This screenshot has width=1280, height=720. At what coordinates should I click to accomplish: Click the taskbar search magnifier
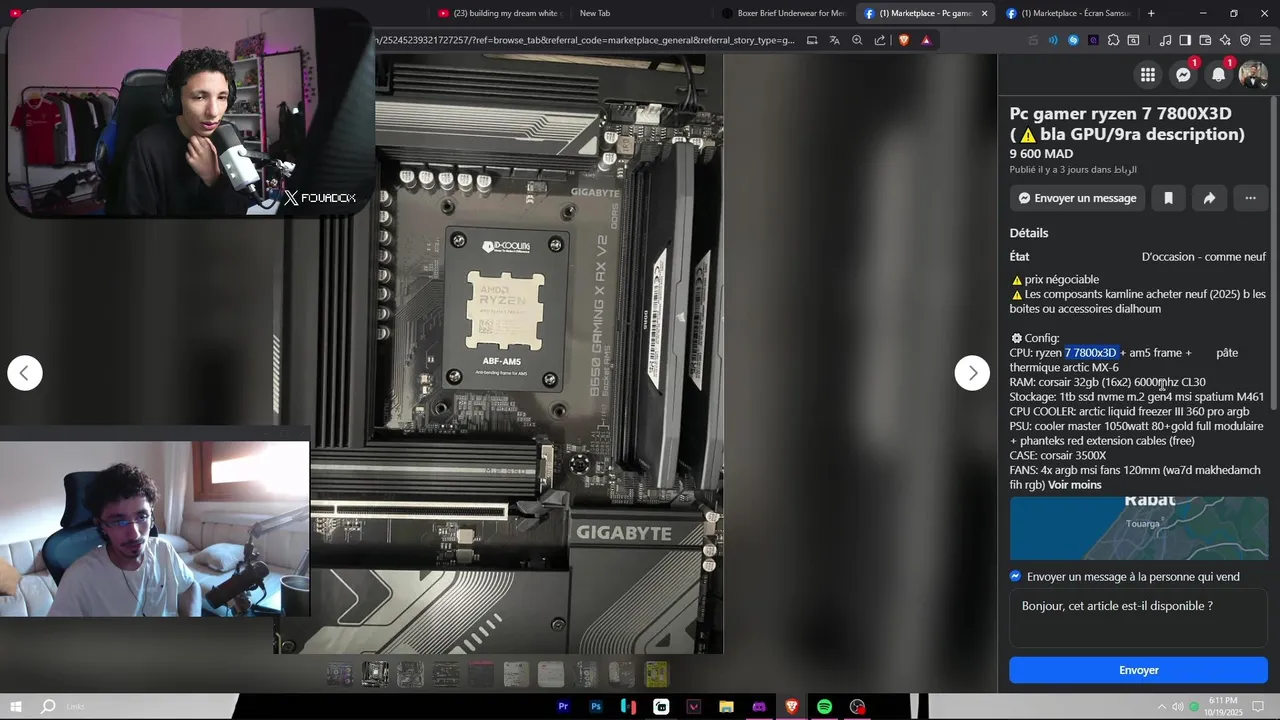click(x=48, y=706)
